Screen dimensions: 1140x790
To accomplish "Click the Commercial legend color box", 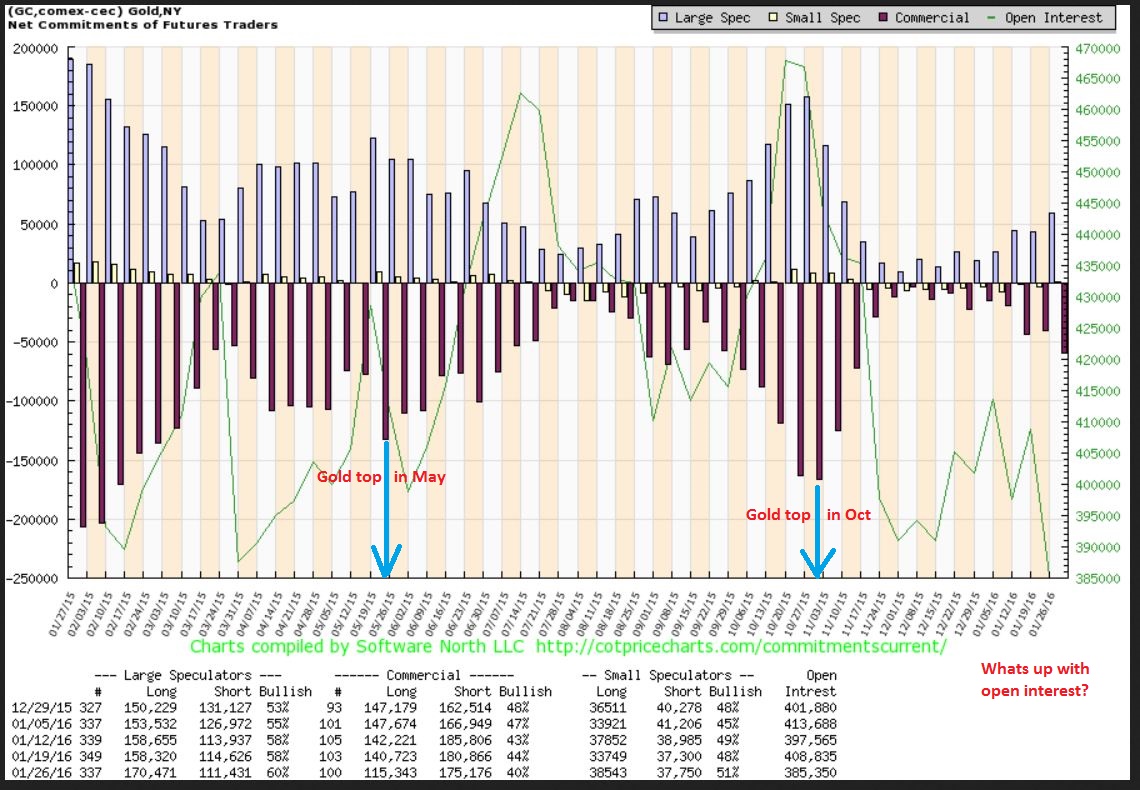I will pos(883,17).
